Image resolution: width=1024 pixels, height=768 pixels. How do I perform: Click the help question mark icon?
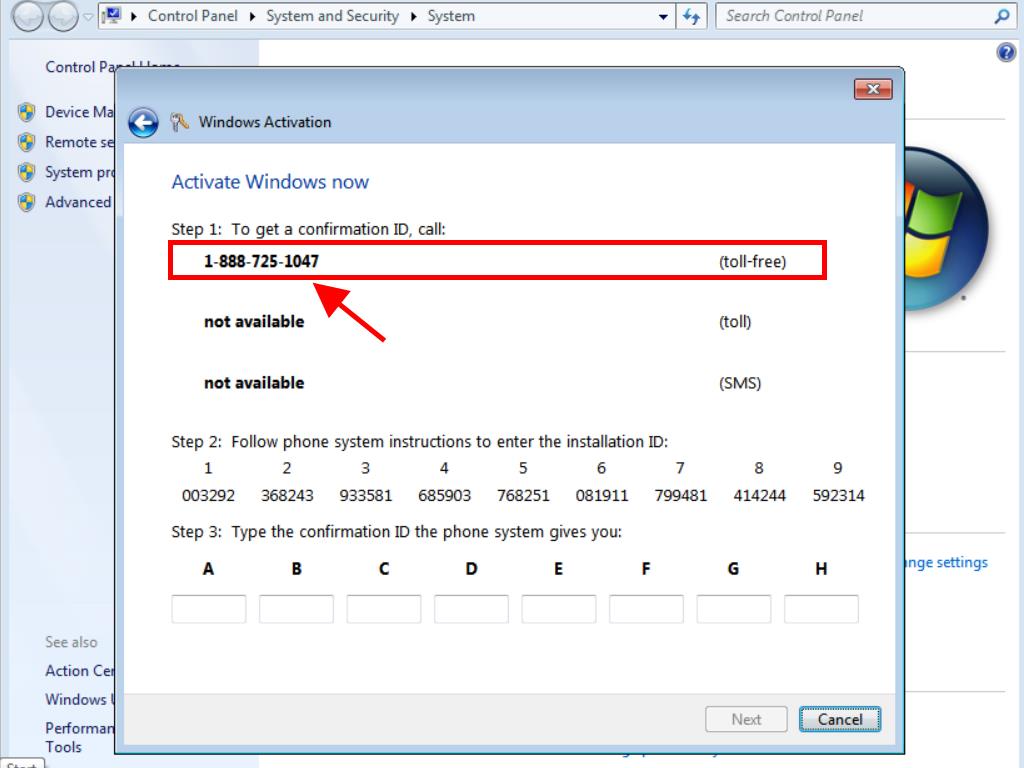point(1006,53)
